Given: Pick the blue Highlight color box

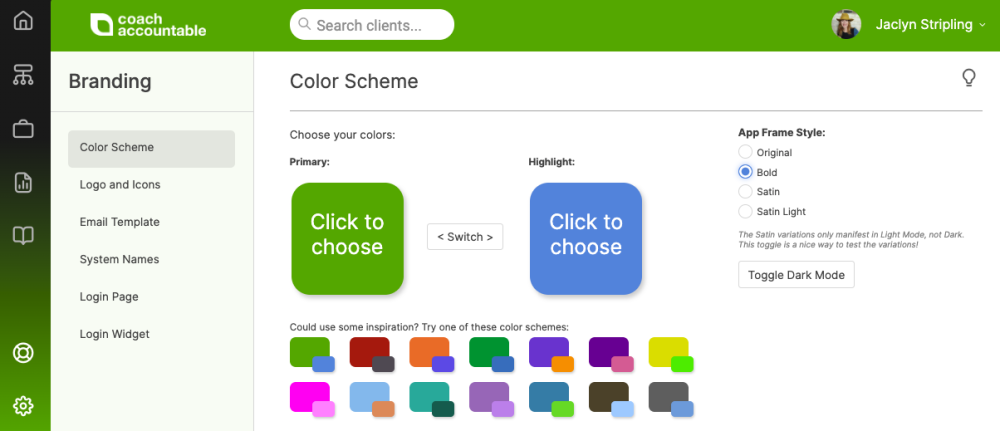Looking at the screenshot, I should [x=586, y=238].
